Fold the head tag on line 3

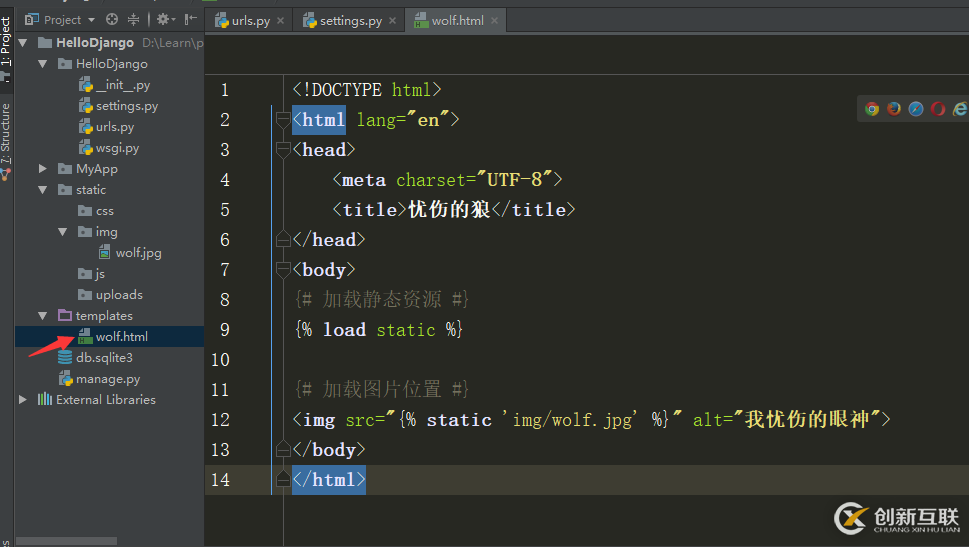click(283, 150)
